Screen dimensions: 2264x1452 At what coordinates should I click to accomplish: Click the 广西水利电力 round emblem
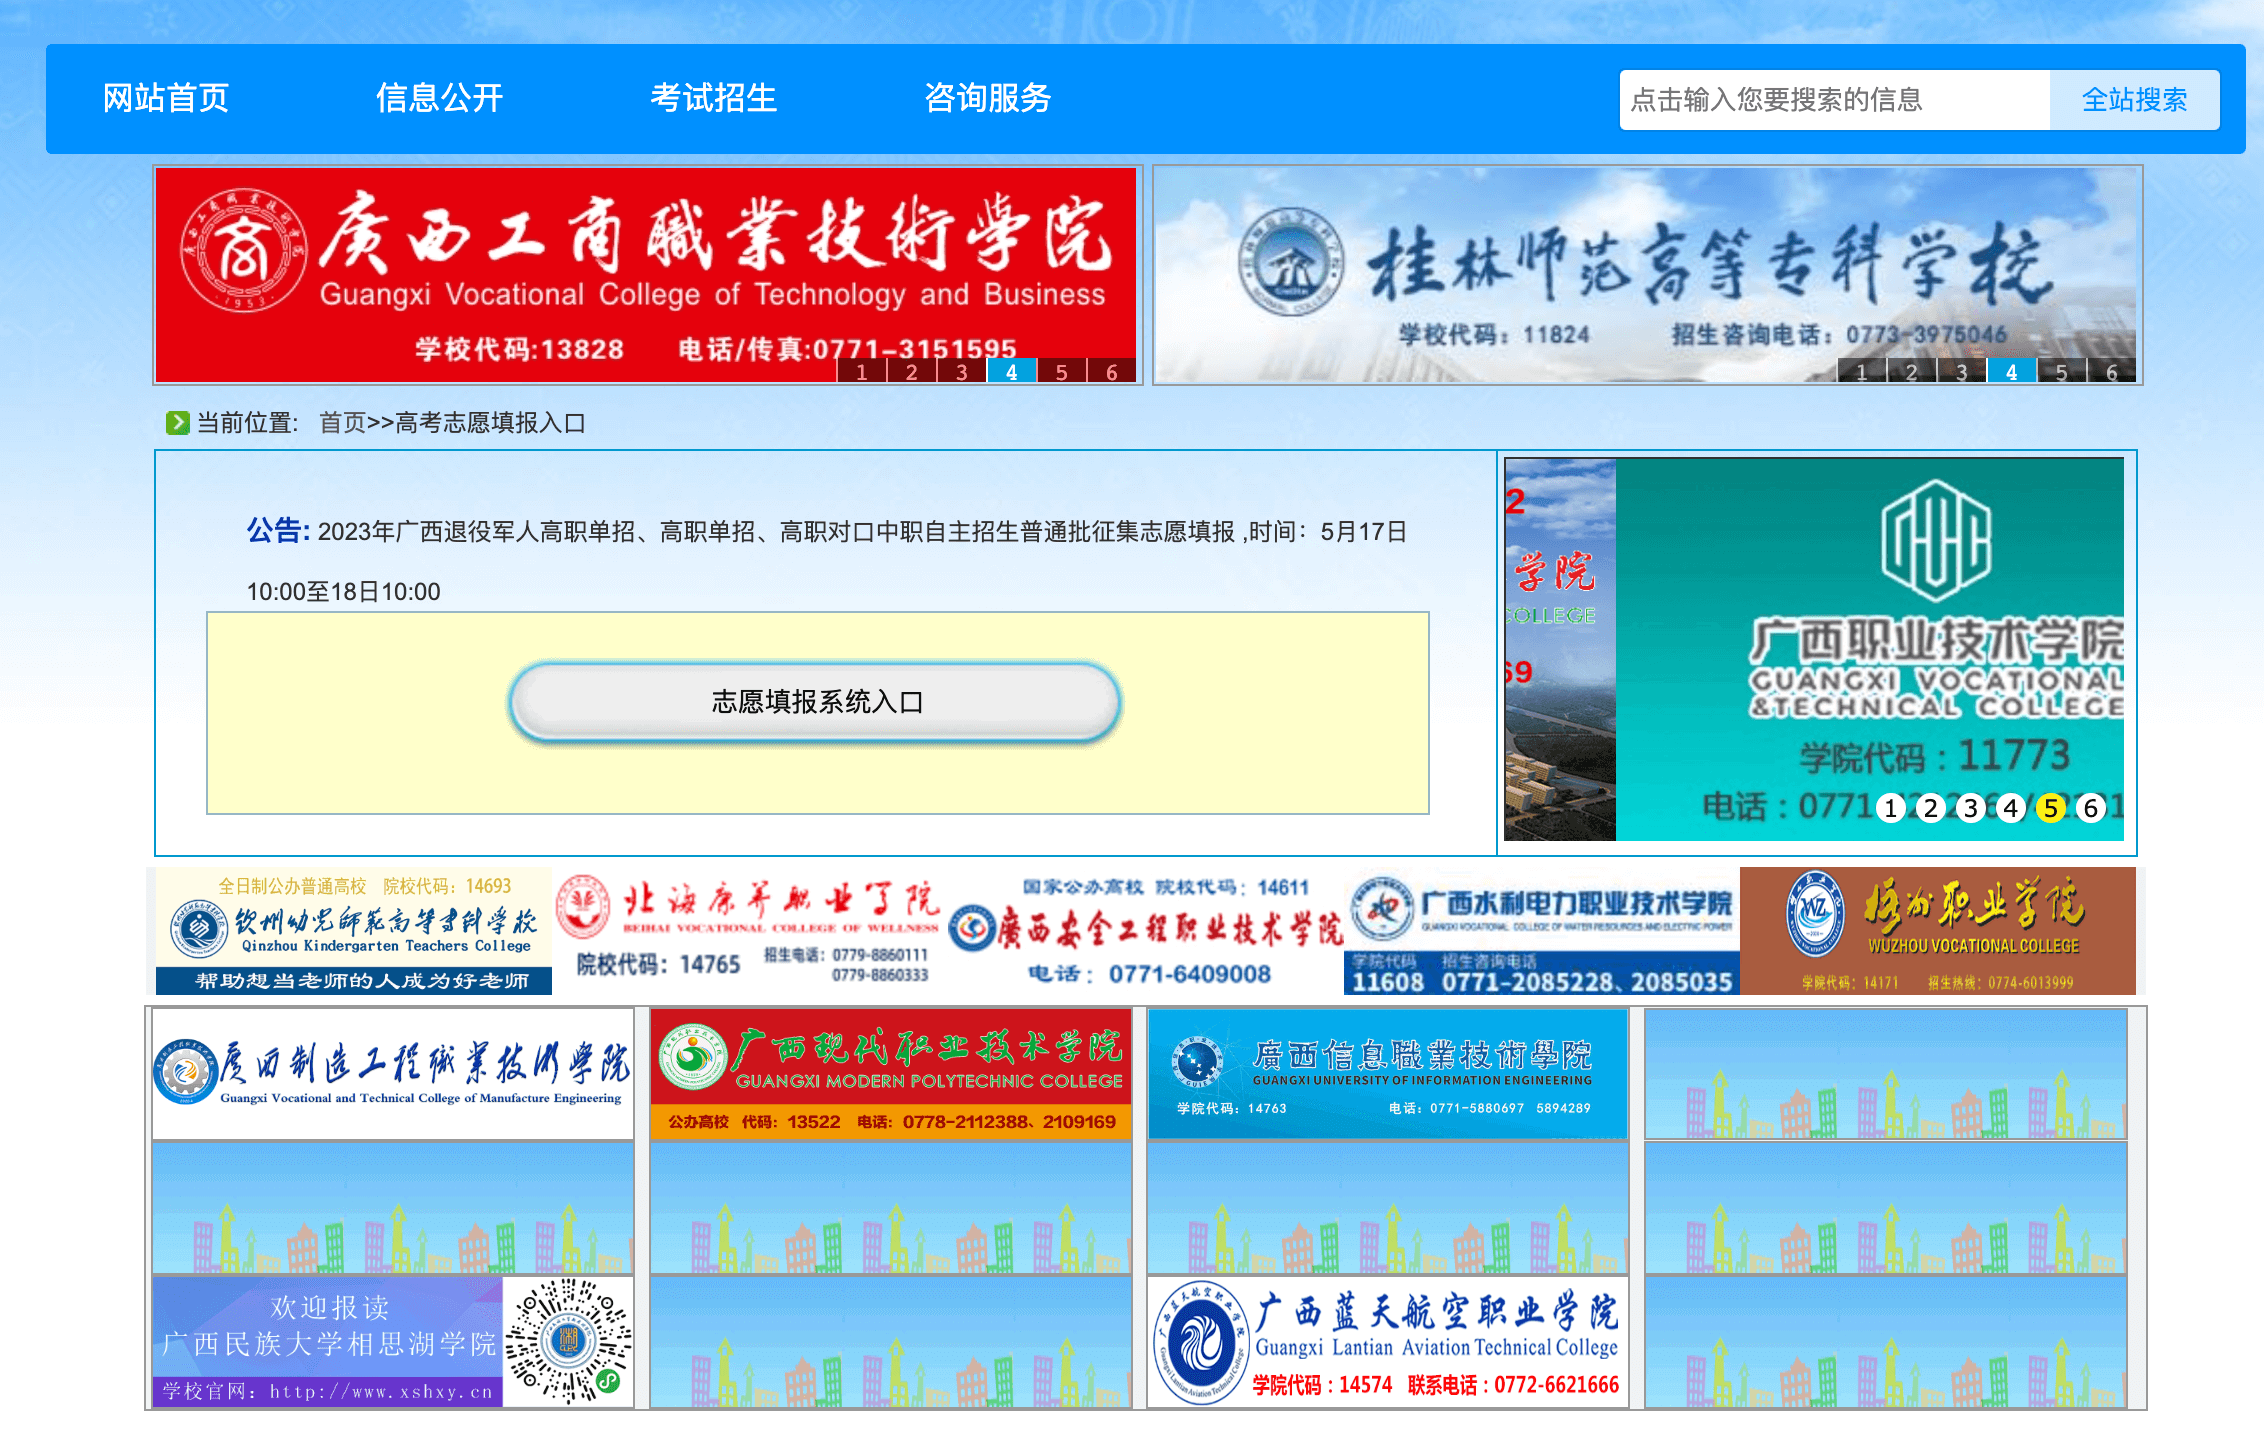coord(1383,908)
